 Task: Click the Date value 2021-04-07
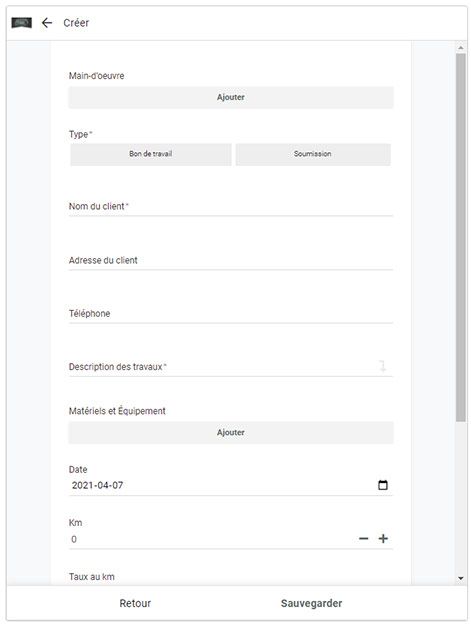[97, 485]
